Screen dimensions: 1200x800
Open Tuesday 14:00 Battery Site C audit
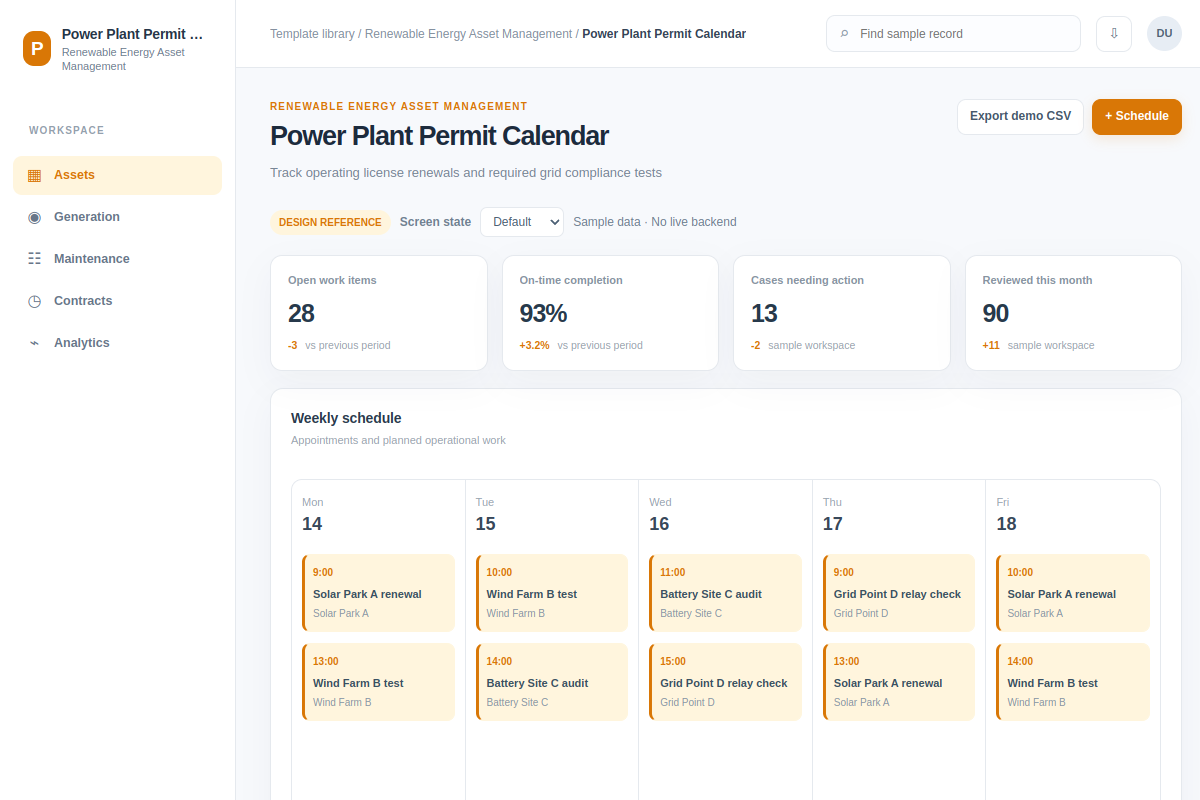pos(552,682)
